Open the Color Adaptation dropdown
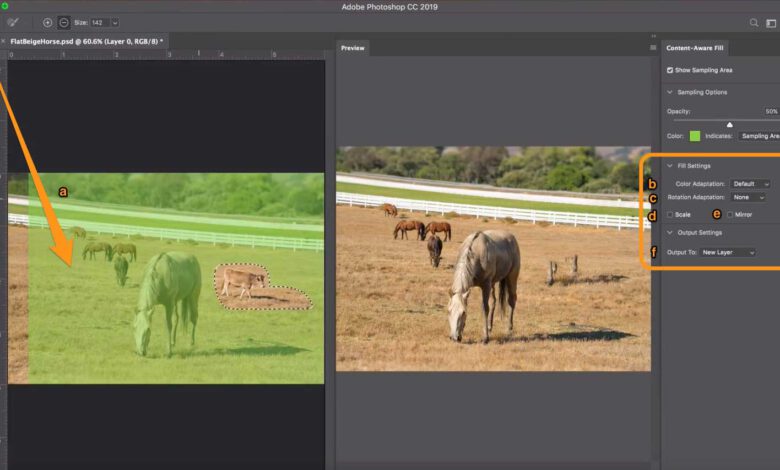780x470 pixels. tap(750, 184)
